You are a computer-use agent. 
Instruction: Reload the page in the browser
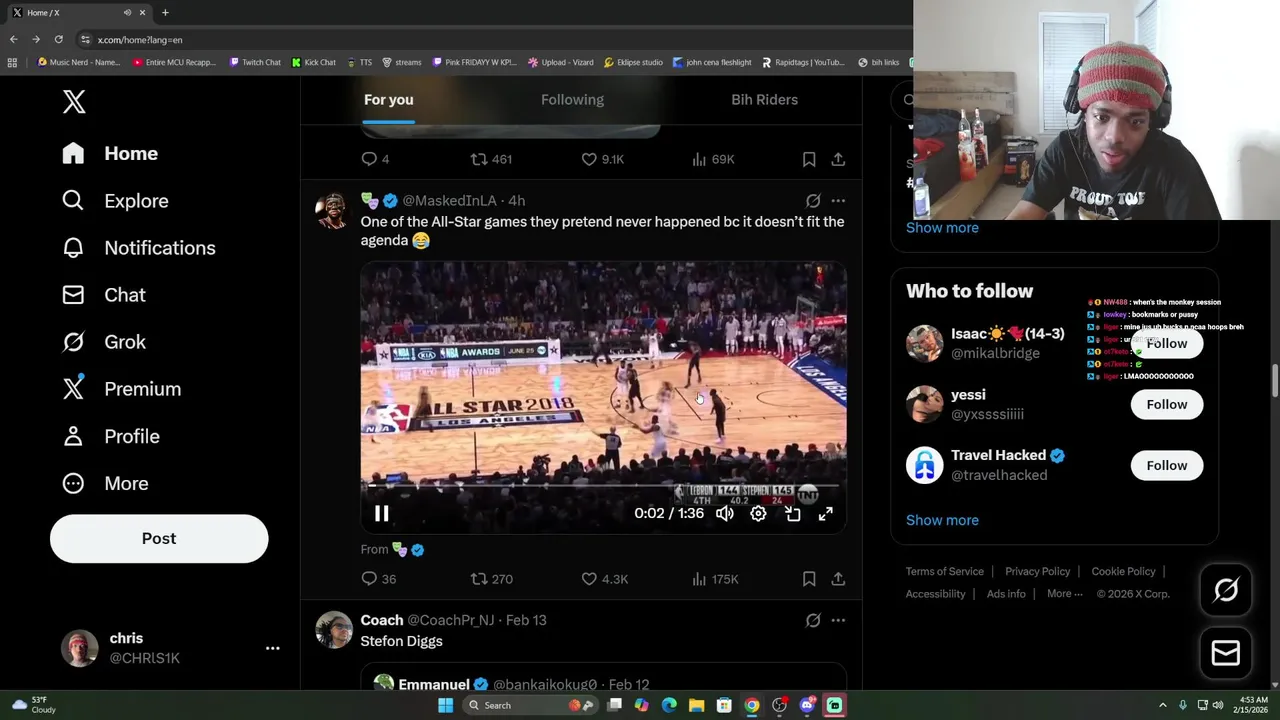[x=58, y=39]
